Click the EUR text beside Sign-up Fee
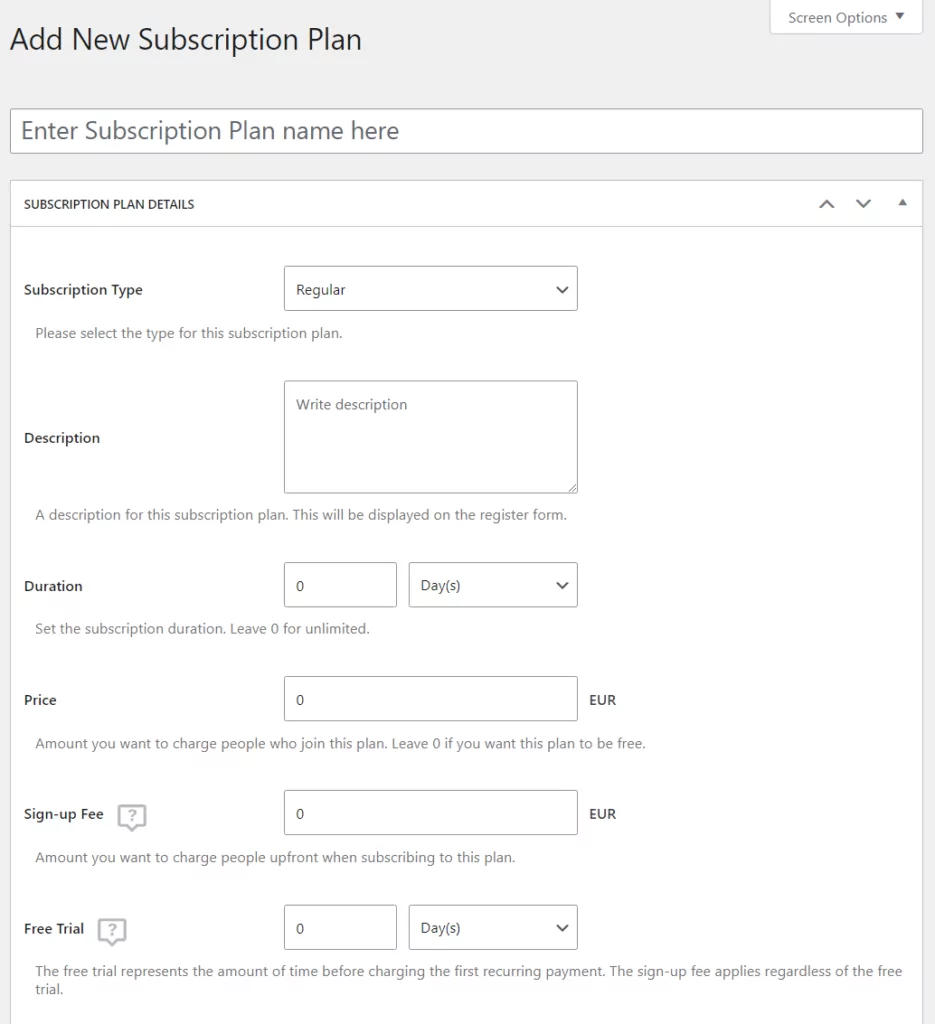 coord(603,814)
